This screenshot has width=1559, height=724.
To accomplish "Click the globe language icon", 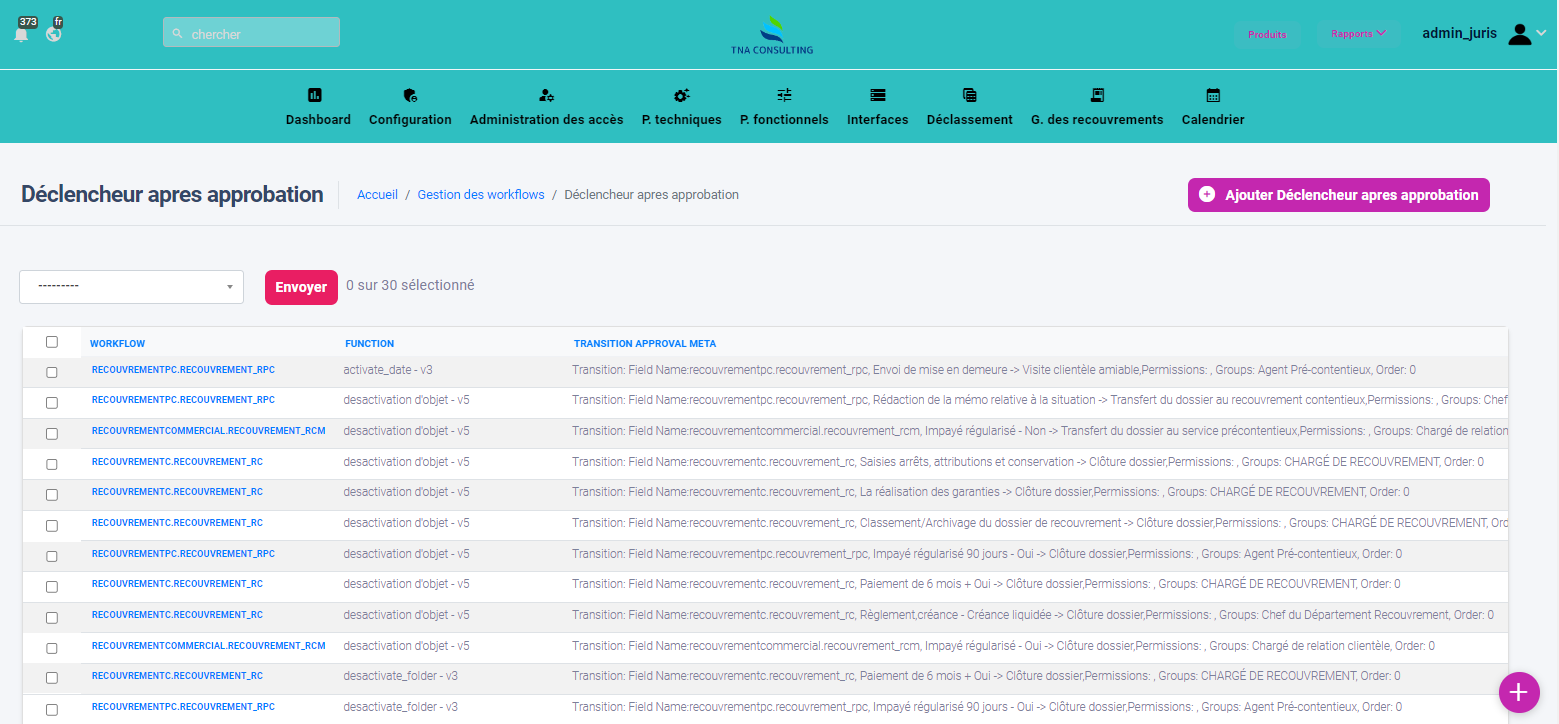I will tap(53, 34).
